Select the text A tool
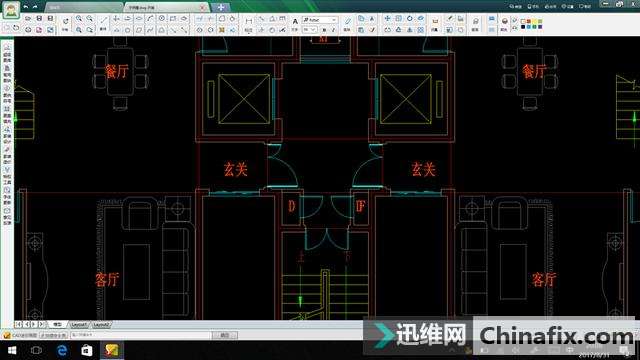The width and height of the screenshot is (640, 360). [295, 21]
